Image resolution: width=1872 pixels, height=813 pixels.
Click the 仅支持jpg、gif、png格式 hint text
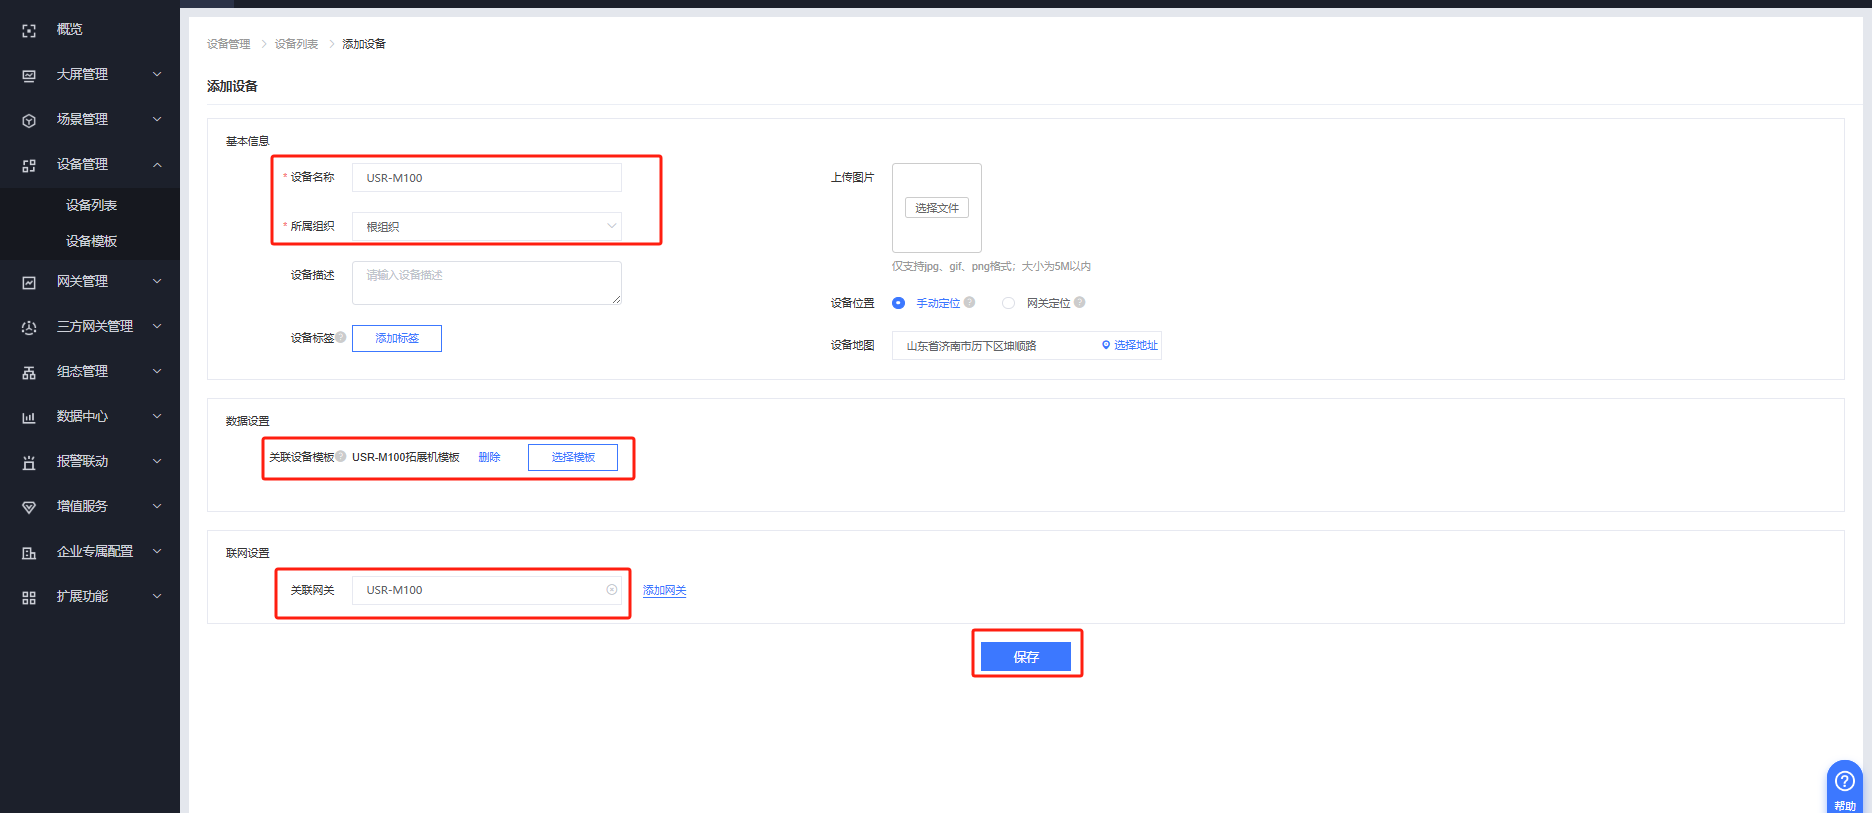point(991,266)
